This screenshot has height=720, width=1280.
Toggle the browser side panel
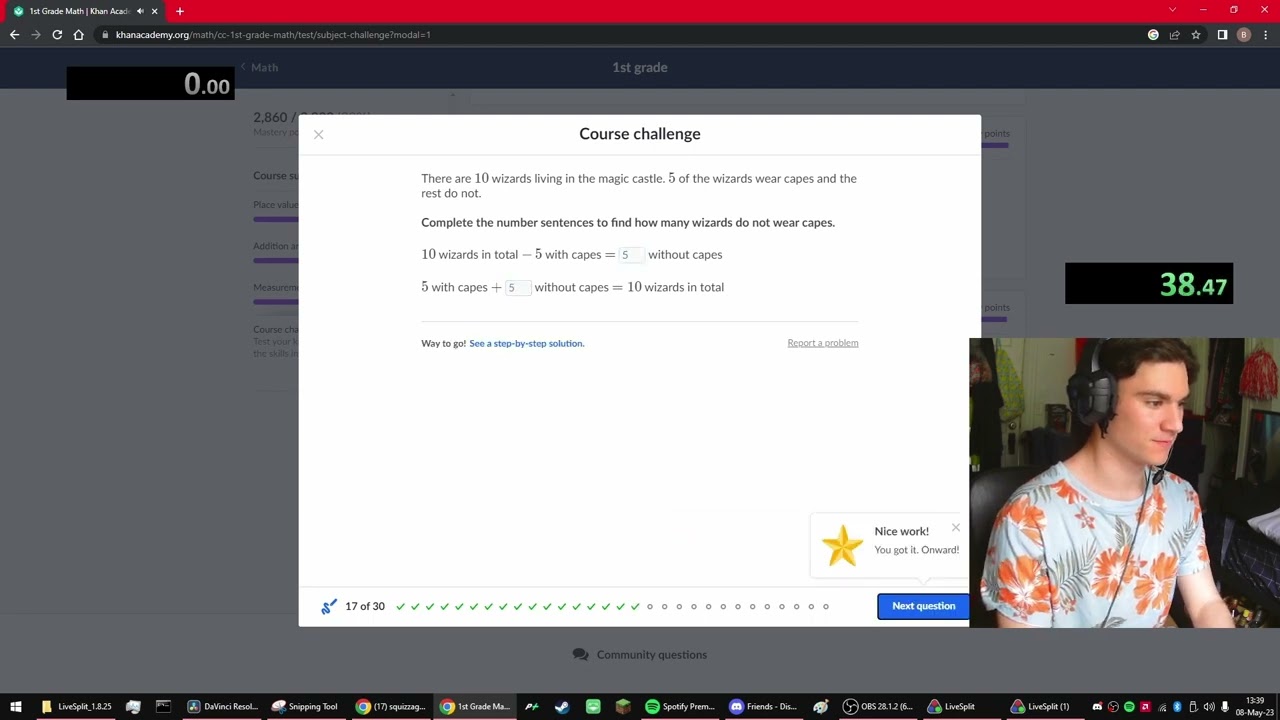click(1222, 35)
